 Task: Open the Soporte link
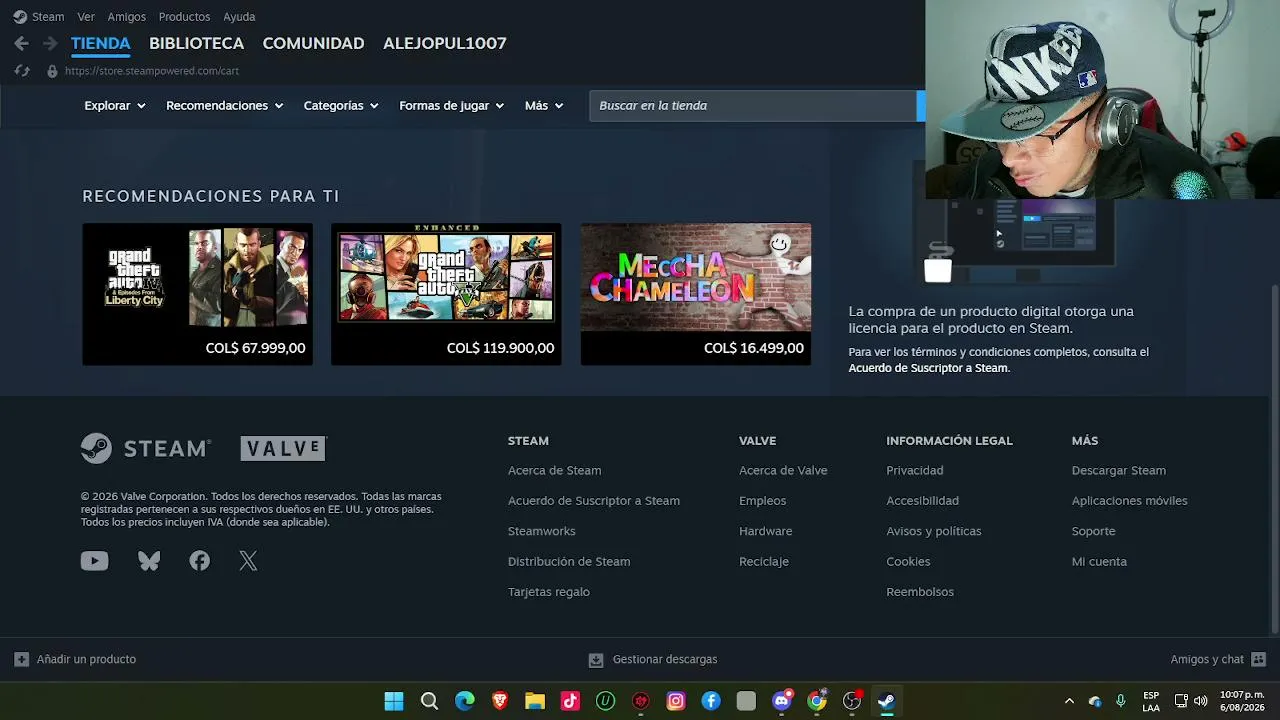pos(1093,531)
